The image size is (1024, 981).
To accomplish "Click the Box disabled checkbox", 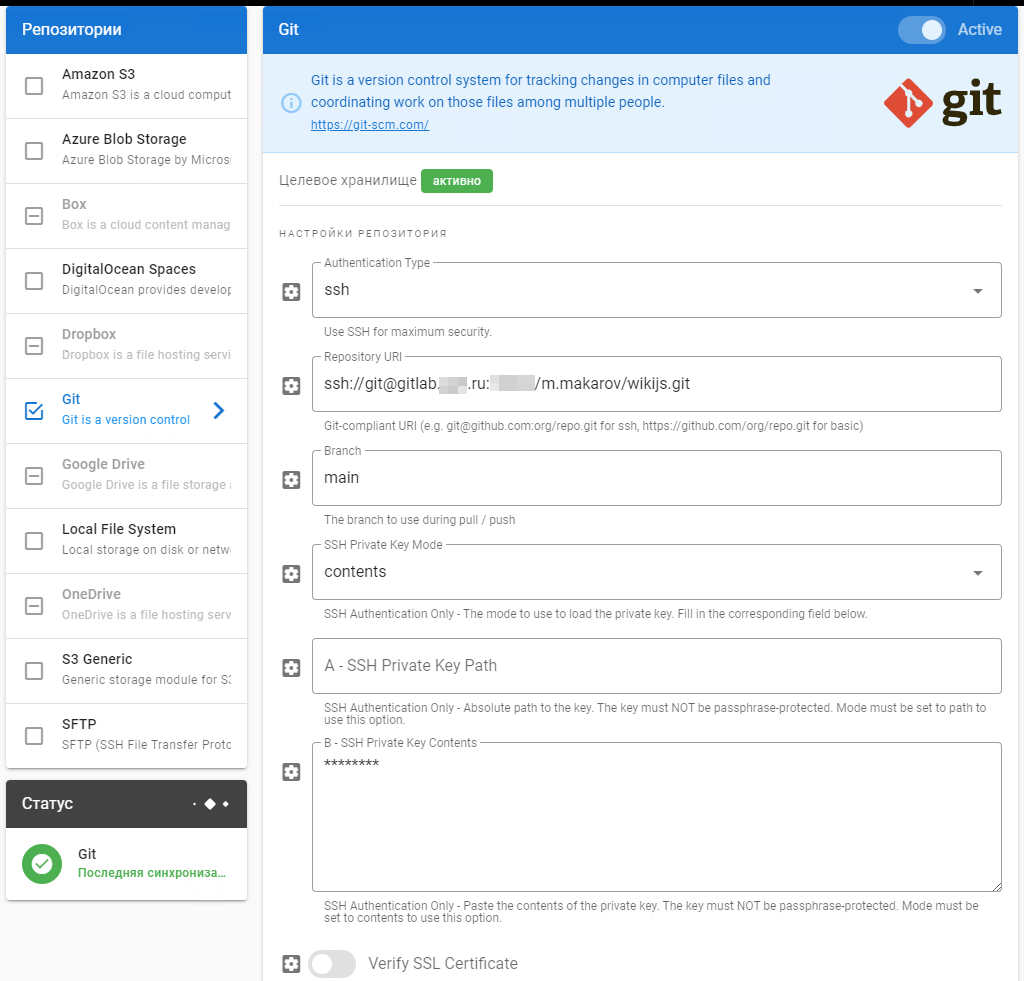I will pos(34,216).
